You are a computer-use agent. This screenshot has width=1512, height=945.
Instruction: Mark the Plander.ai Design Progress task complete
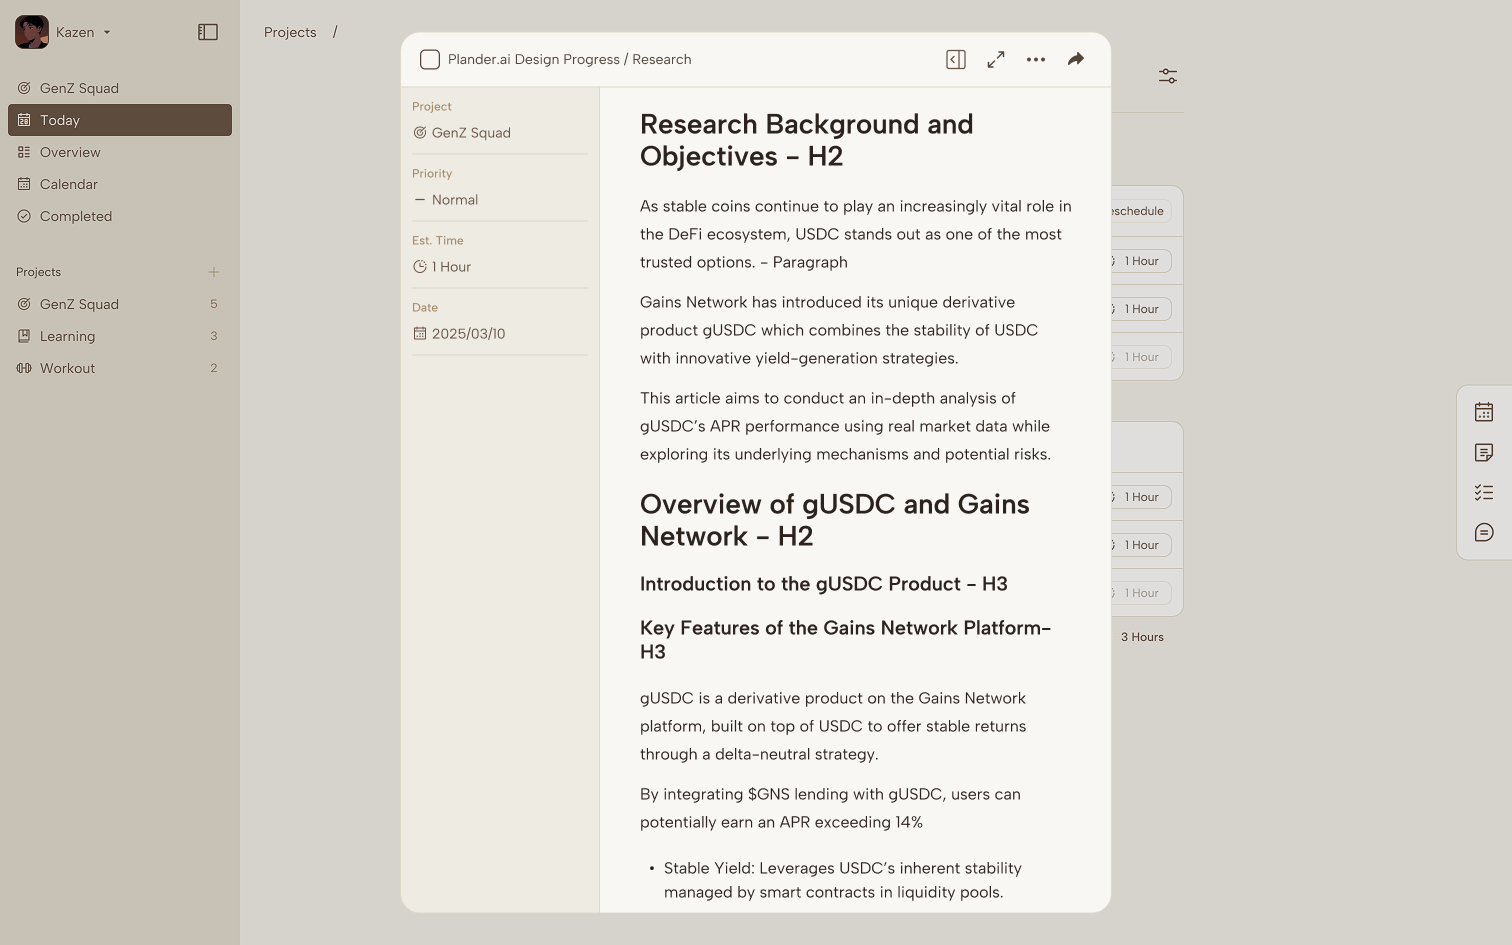click(x=430, y=60)
